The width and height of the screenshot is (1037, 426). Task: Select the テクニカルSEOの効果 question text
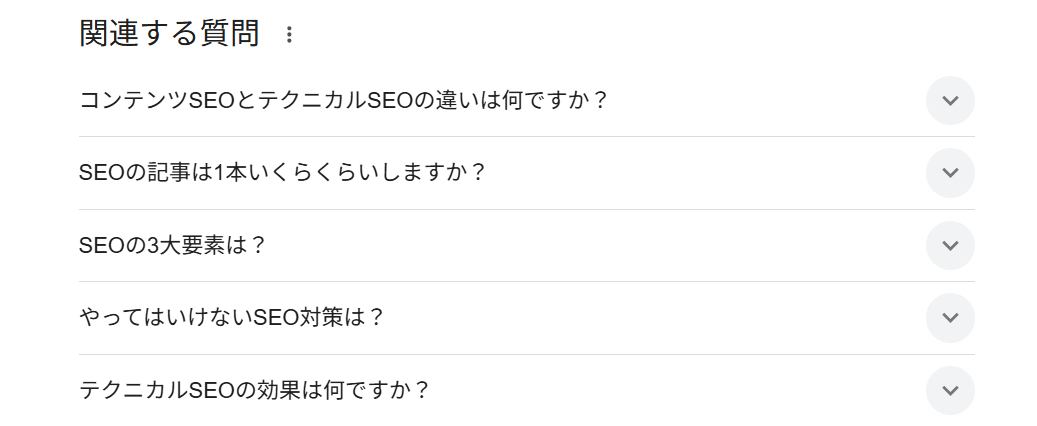tap(254, 390)
